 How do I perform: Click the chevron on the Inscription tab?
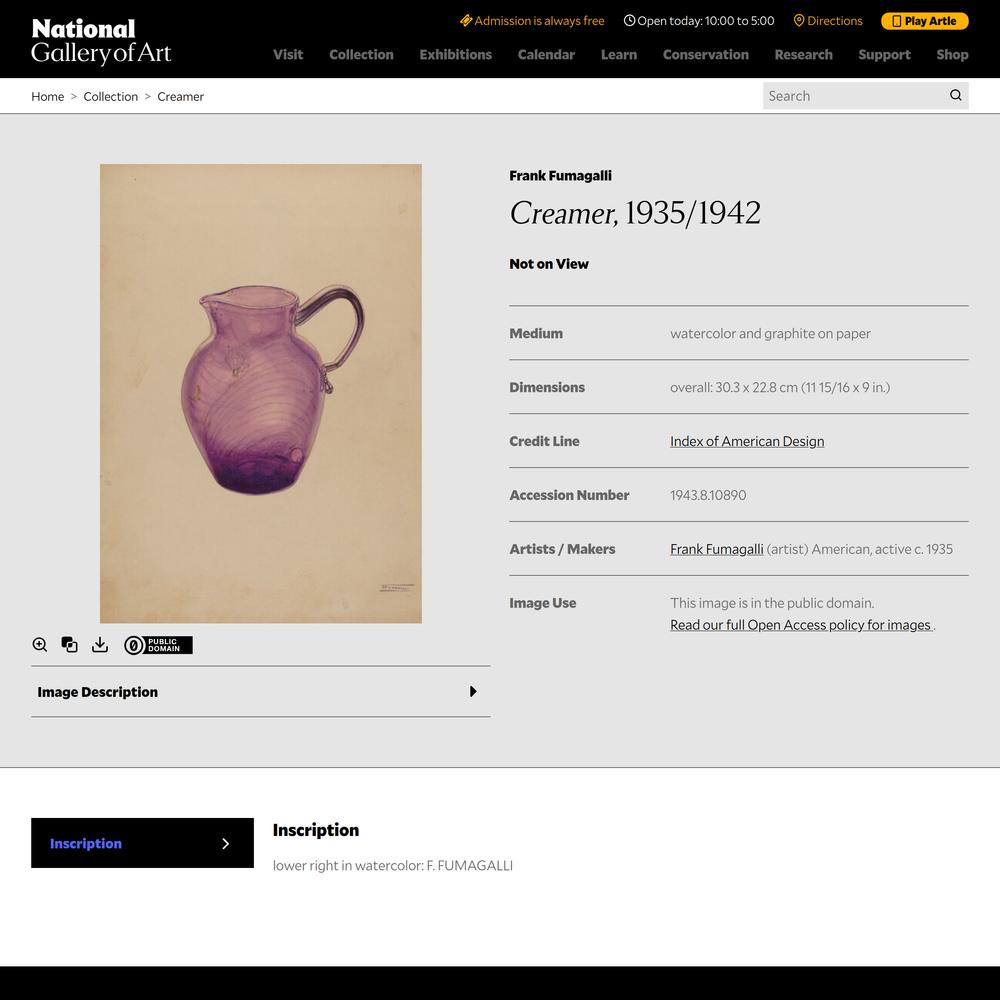click(225, 844)
